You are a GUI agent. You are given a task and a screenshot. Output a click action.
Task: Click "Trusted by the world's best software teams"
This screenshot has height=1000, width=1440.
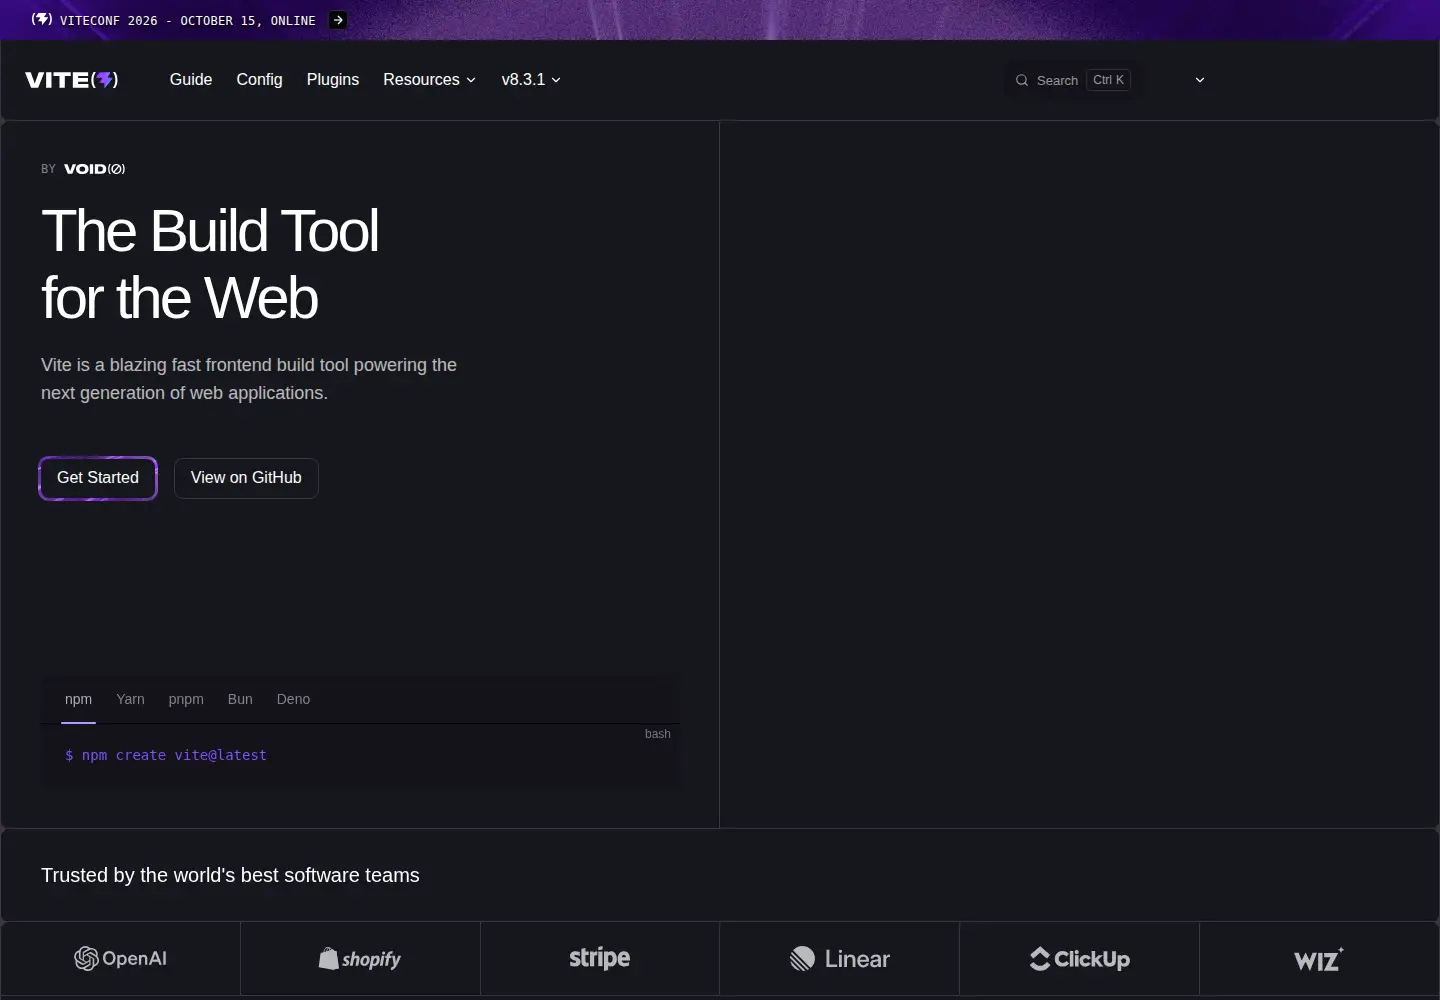[x=230, y=875]
